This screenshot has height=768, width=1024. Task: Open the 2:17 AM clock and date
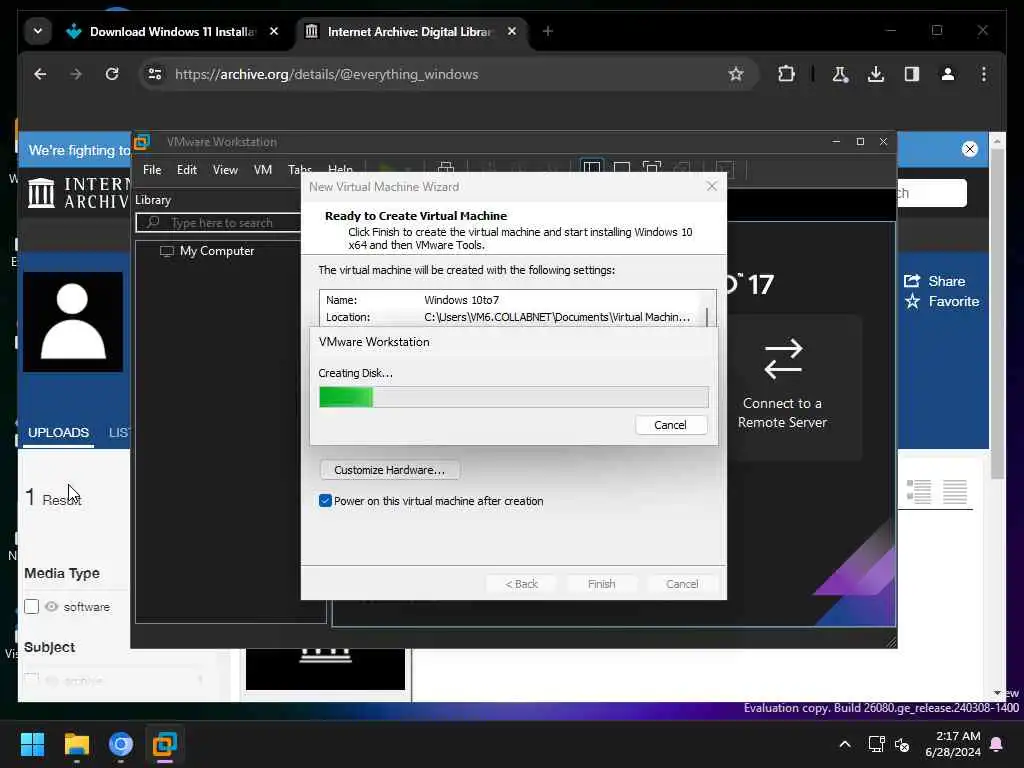(953, 744)
